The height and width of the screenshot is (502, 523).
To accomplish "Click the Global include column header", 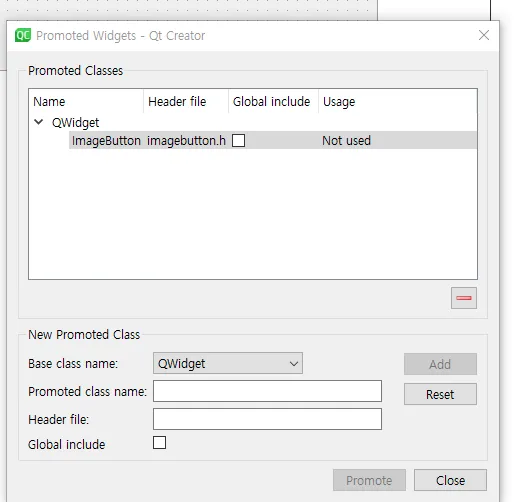I will click(273, 102).
